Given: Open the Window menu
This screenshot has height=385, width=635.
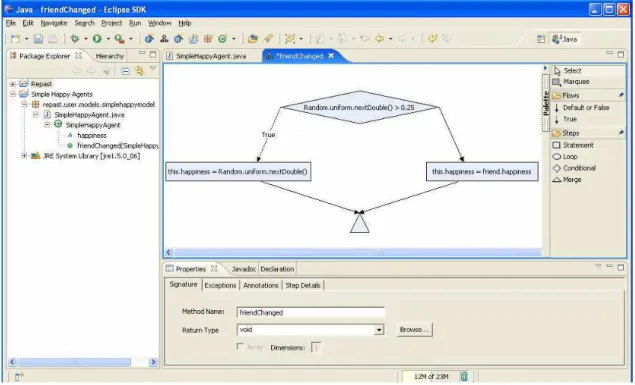Looking at the screenshot, I should coord(160,23).
